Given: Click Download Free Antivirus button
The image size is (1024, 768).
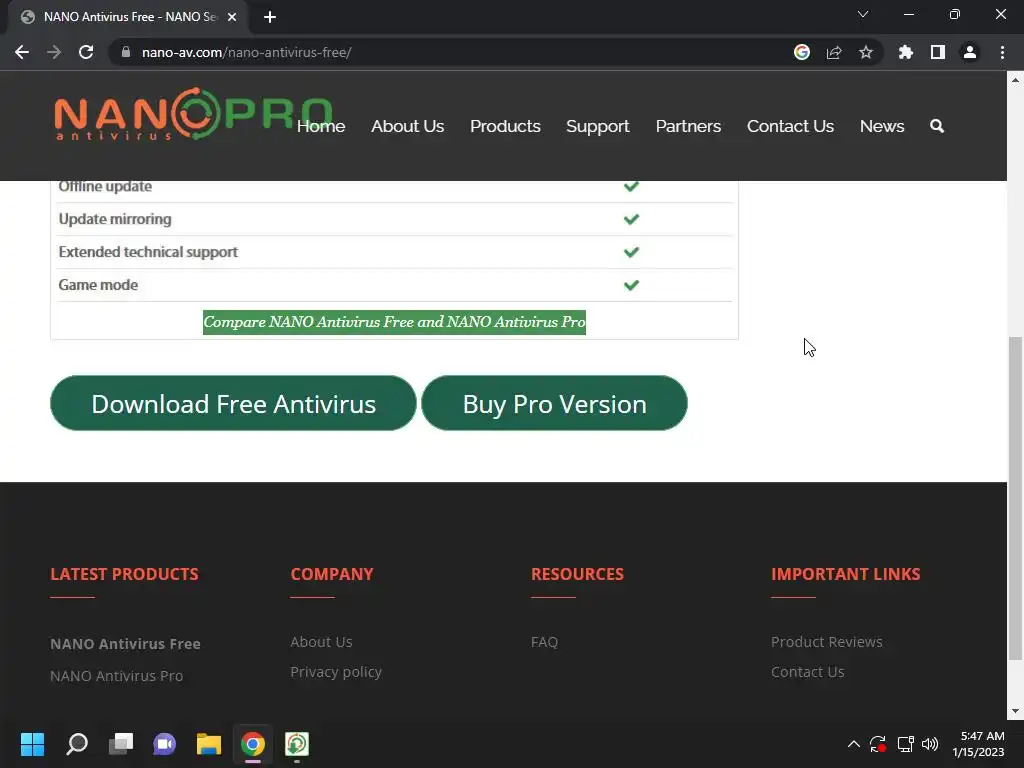Looking at the screenshot, I should coord(233,403).
